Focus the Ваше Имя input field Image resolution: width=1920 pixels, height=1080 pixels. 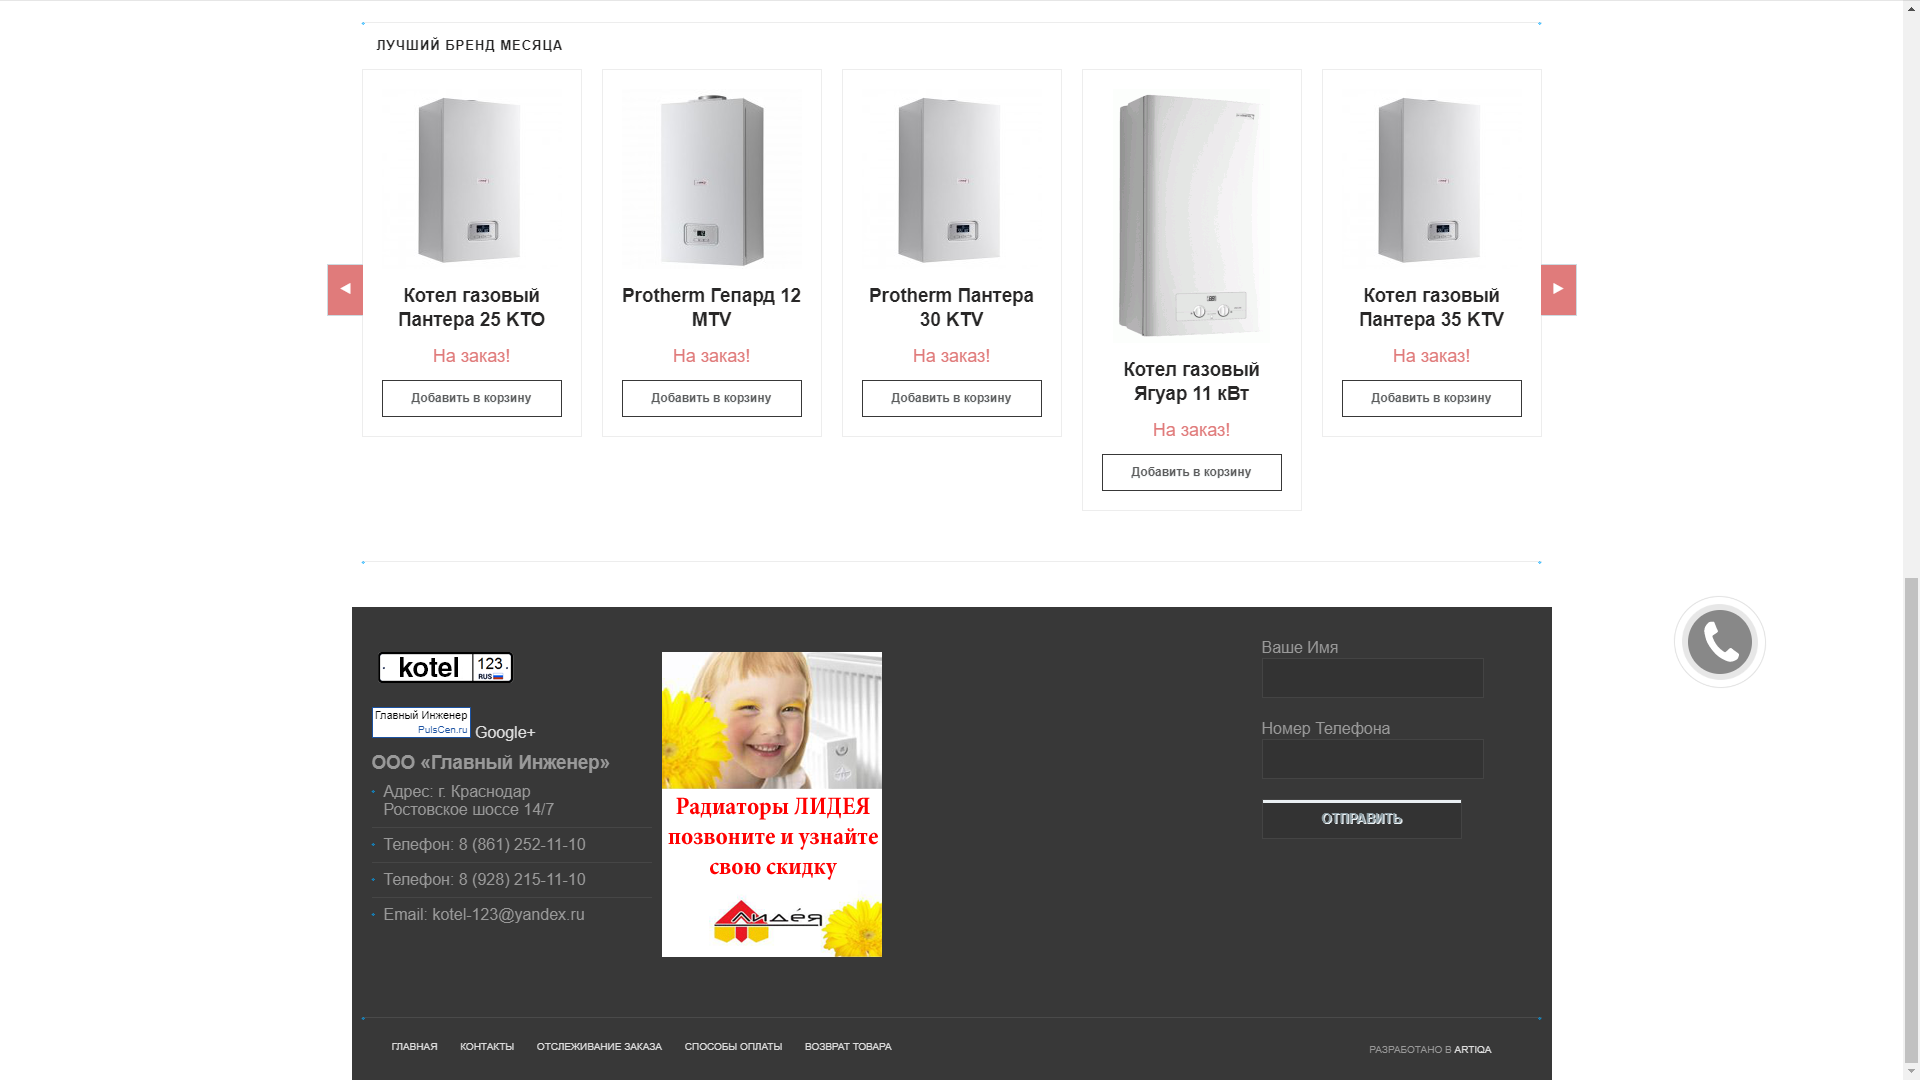[x=1372, y=678]
